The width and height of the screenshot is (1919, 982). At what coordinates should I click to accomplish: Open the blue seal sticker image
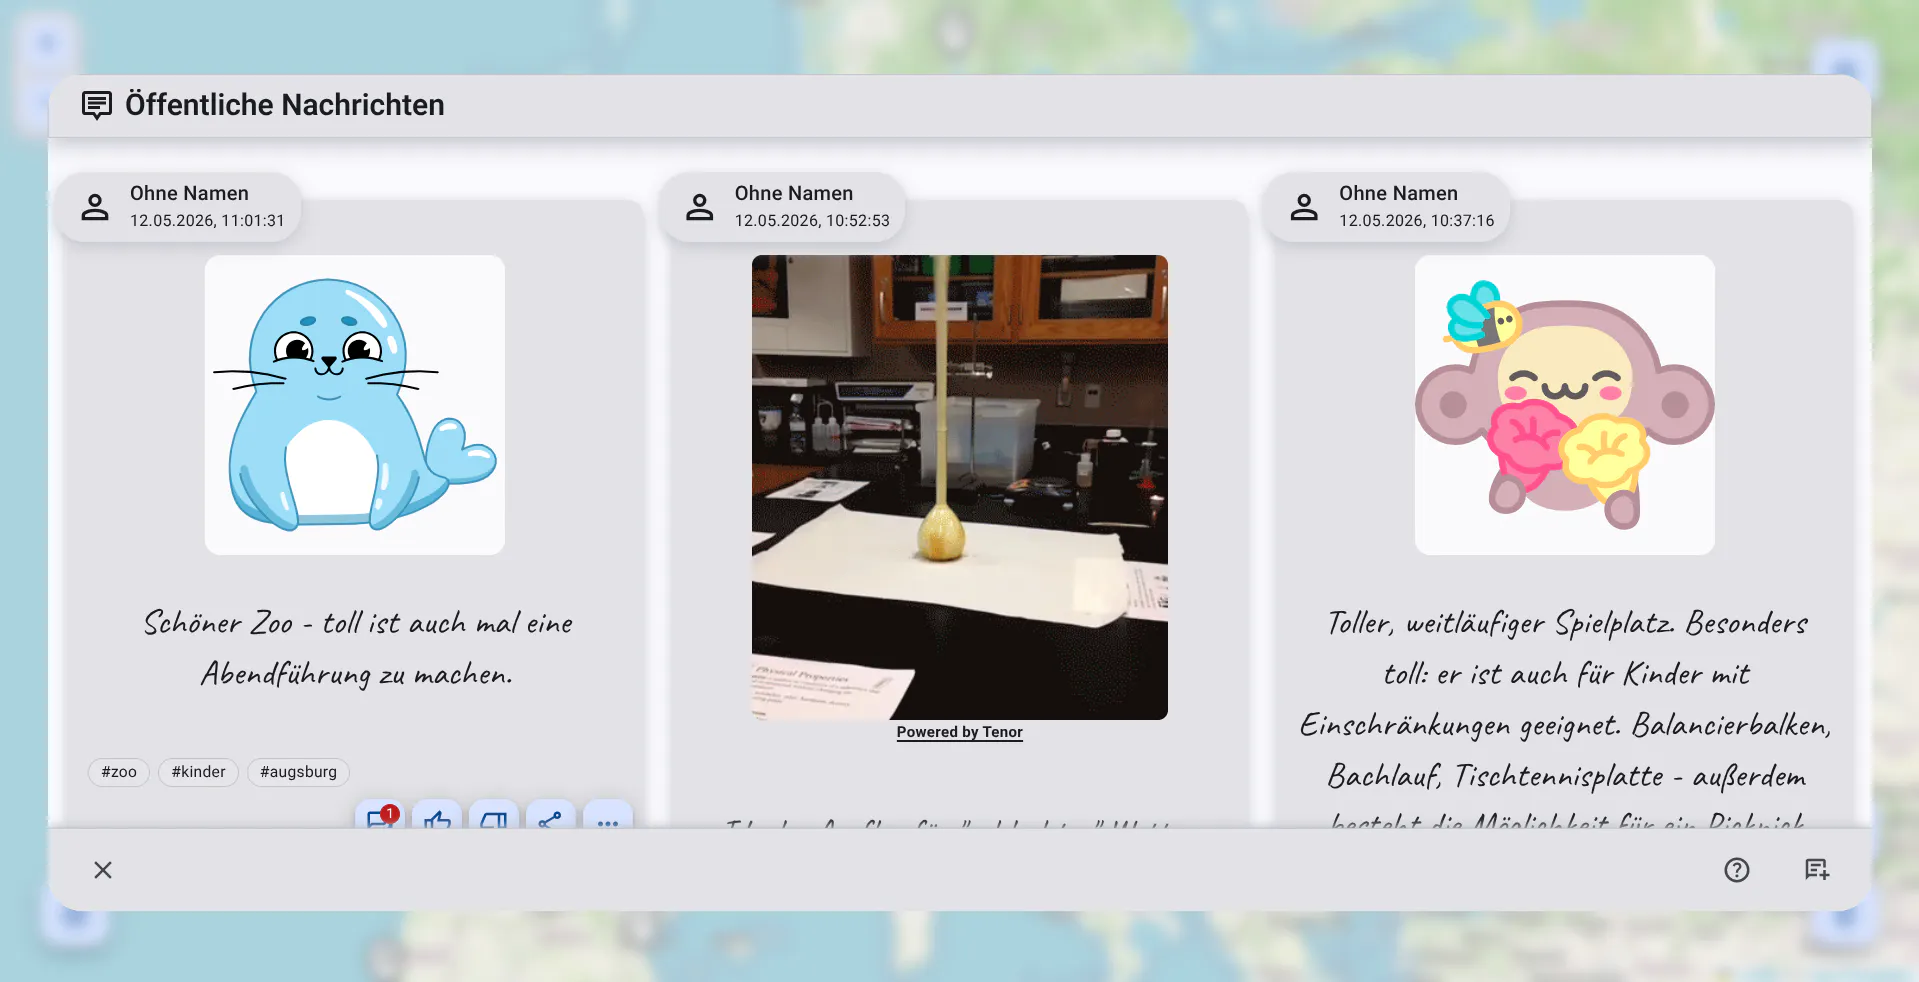[x=355, y=405]
